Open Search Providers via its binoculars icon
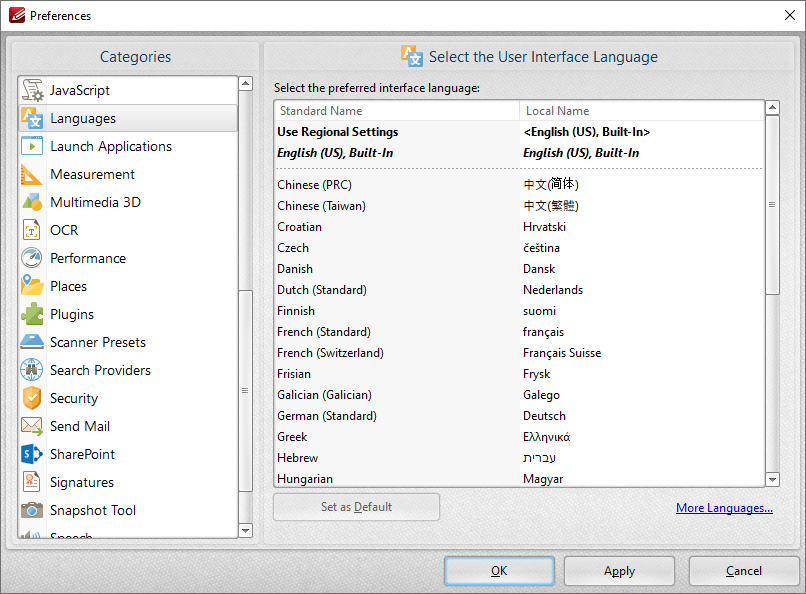This screenshot has width=806, height=594. [32, 370]
